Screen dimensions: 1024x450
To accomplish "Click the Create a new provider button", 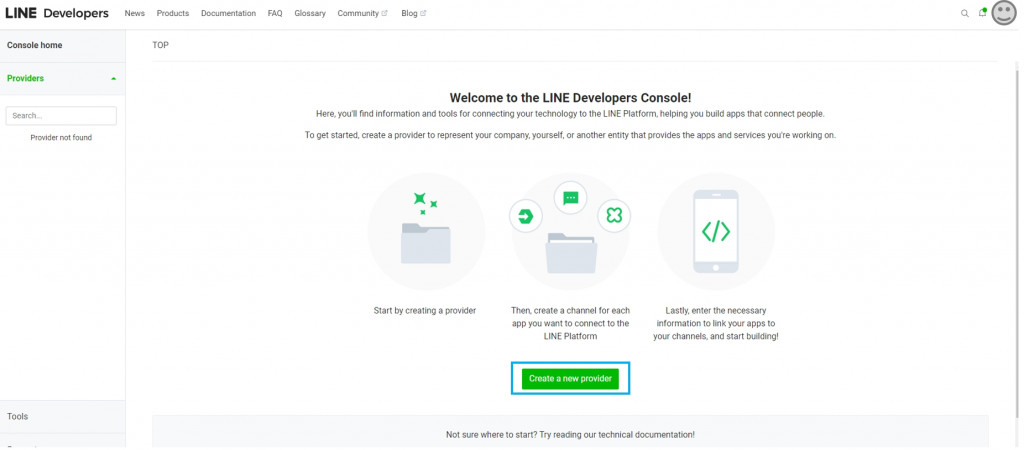I will [x=570, y=379].
